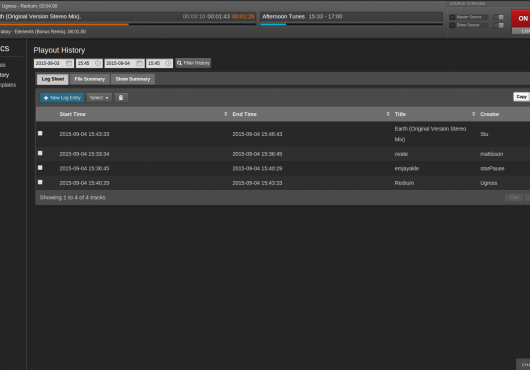
Task: Sort by Title using its sort arrows
Action: coord(473,114)
